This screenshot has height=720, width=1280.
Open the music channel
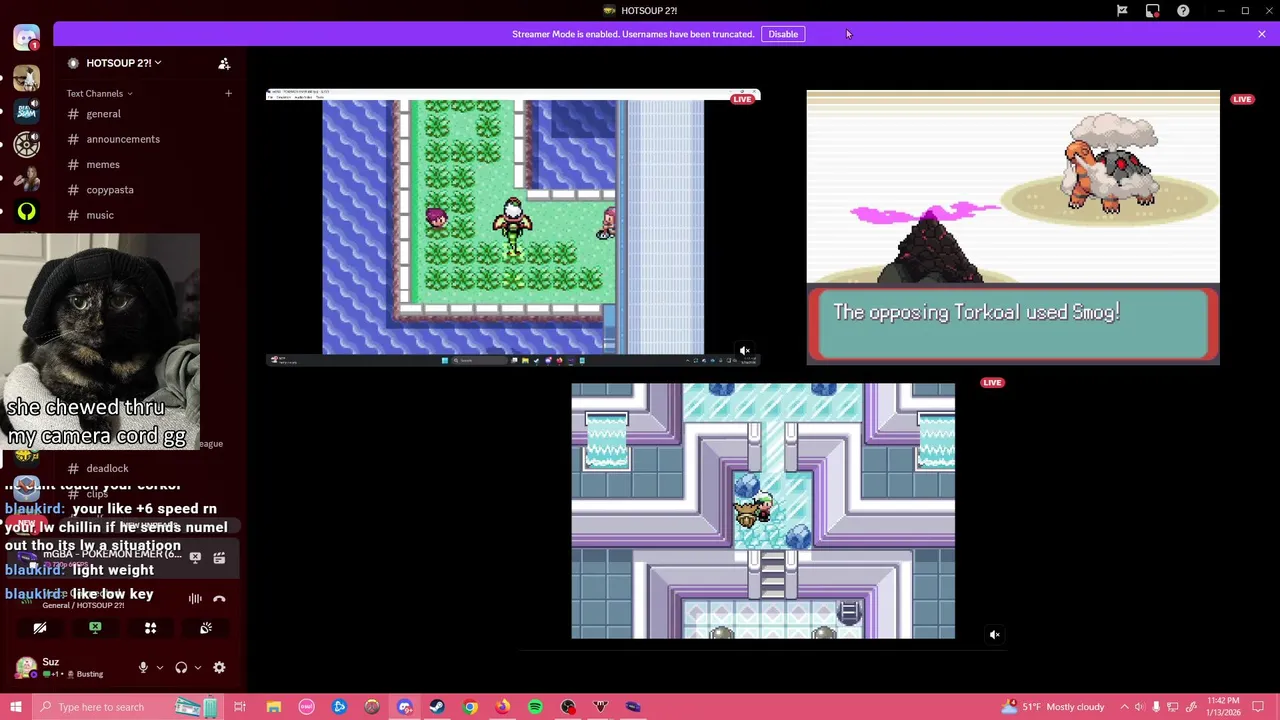(100, 215)
